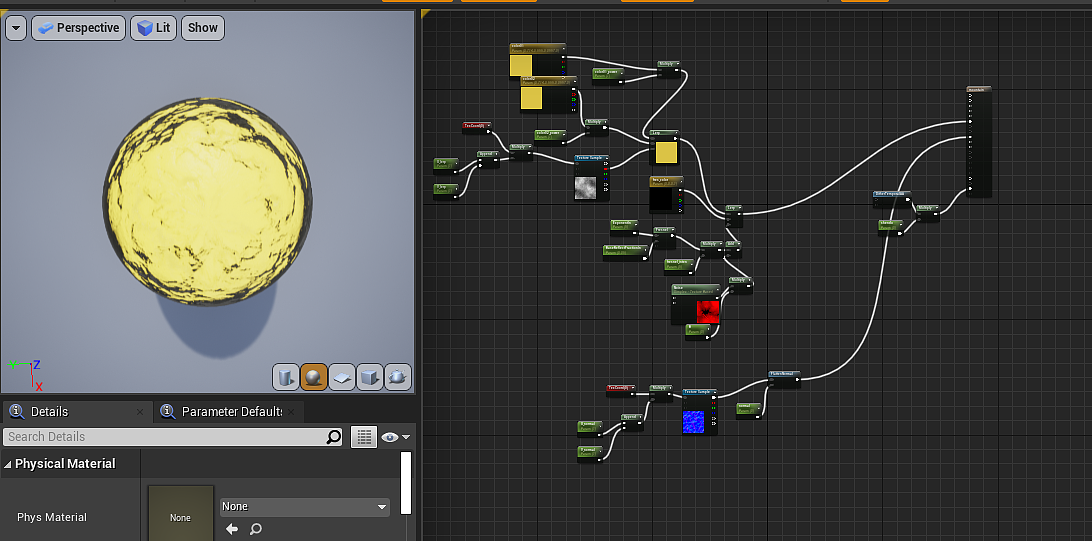Viewport: 1092px width, 541px height.
Task: Select the main material output node
Action: 979,142
